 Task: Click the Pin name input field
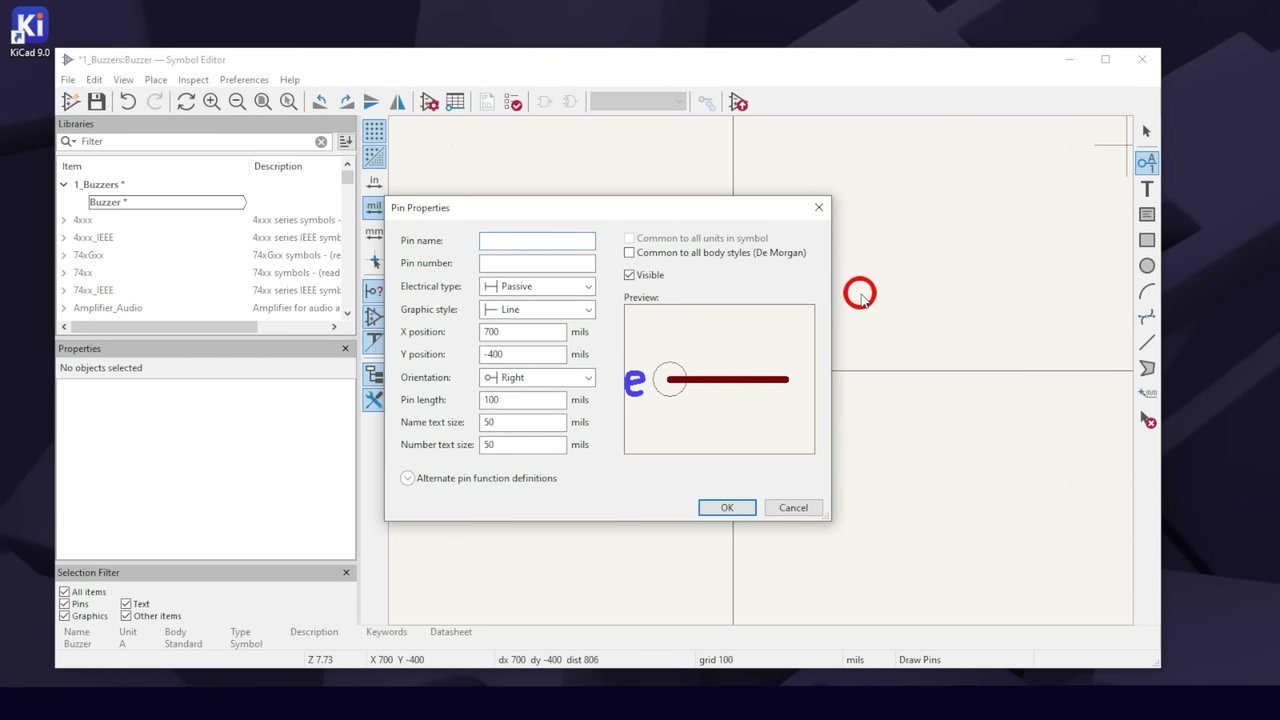[x=537, y=241]
